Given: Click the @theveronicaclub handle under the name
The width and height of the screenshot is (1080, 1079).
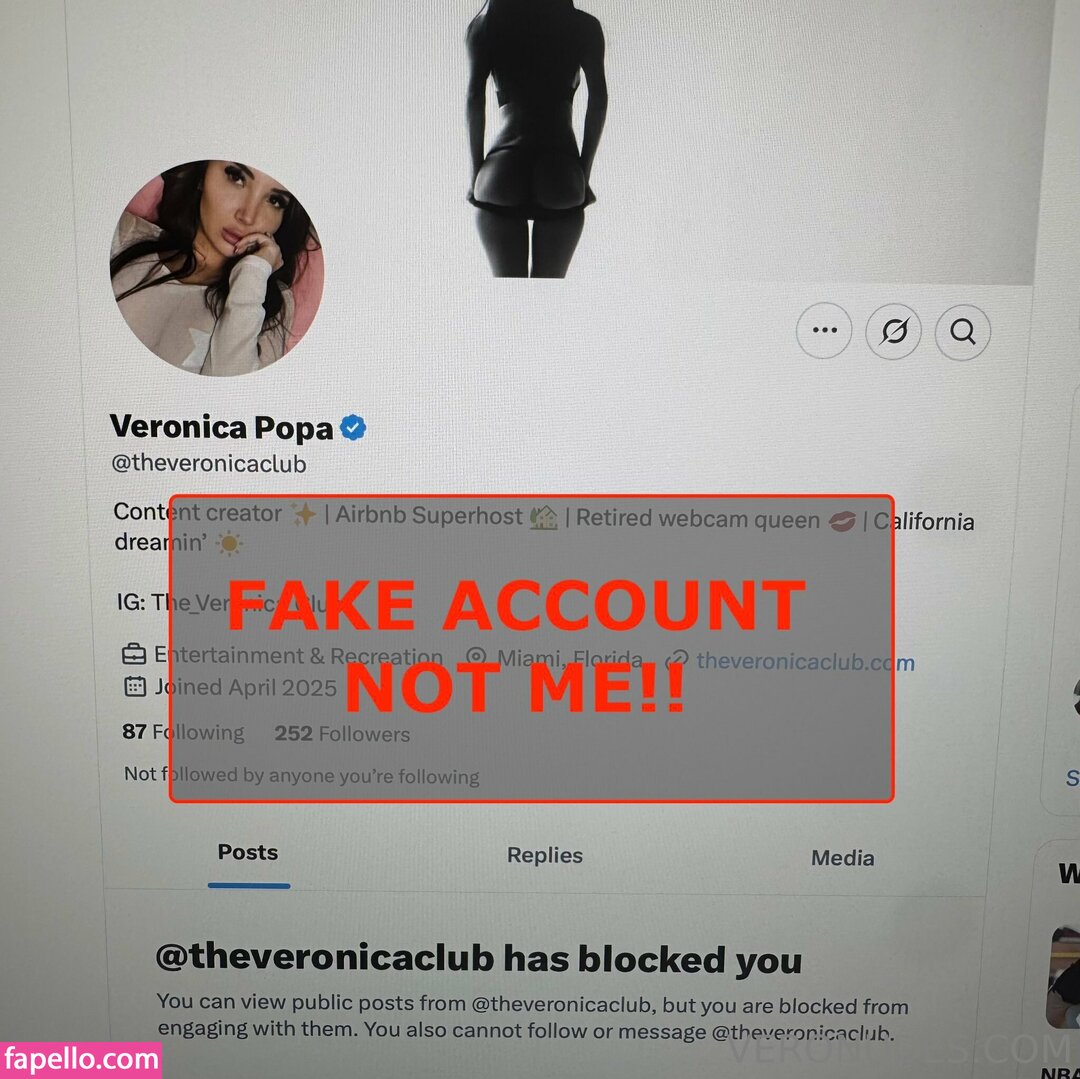Looking at the screenshot, I should tap(209, 463).
